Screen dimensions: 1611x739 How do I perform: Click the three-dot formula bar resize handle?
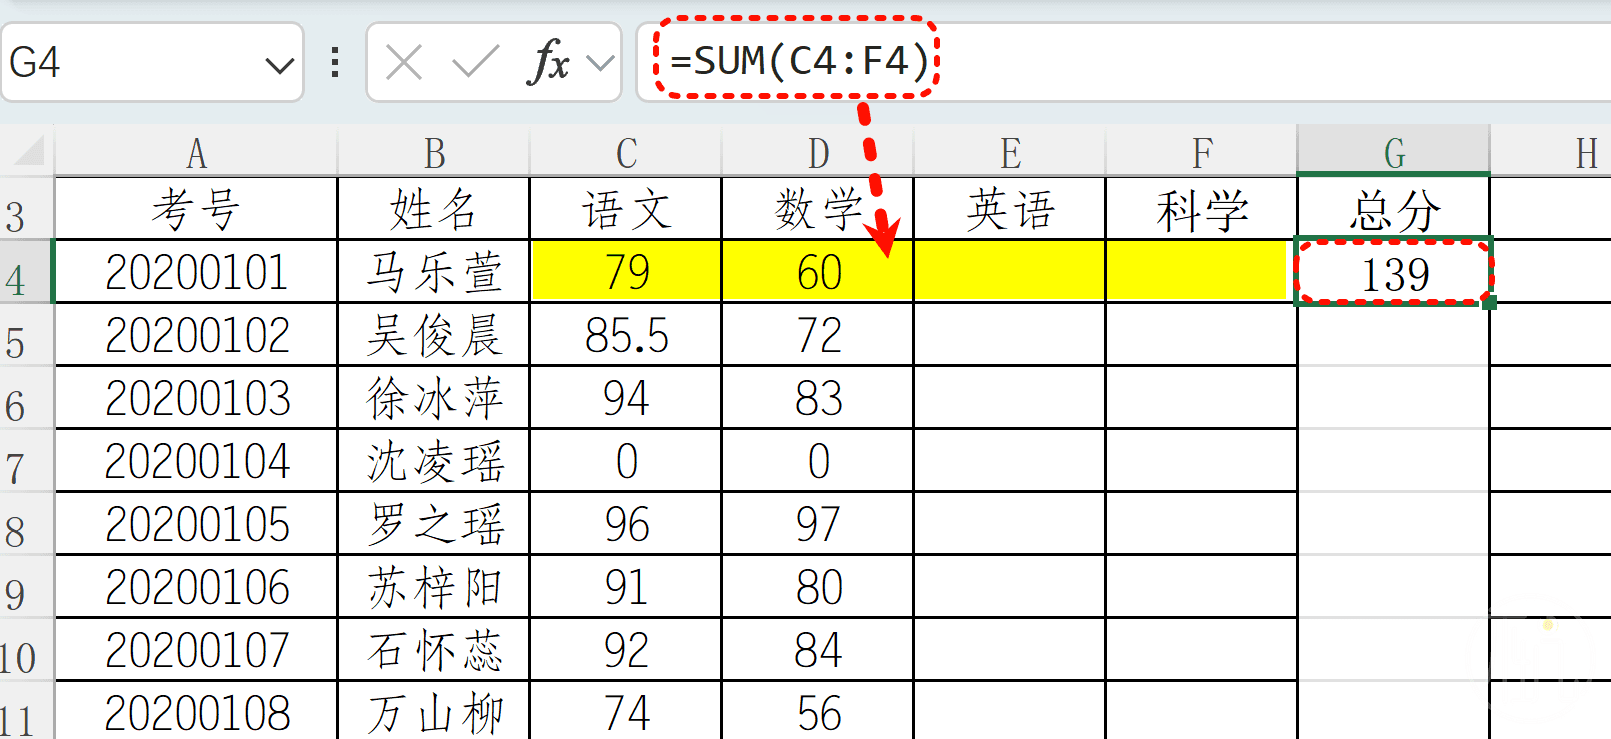tap(335, 63)
